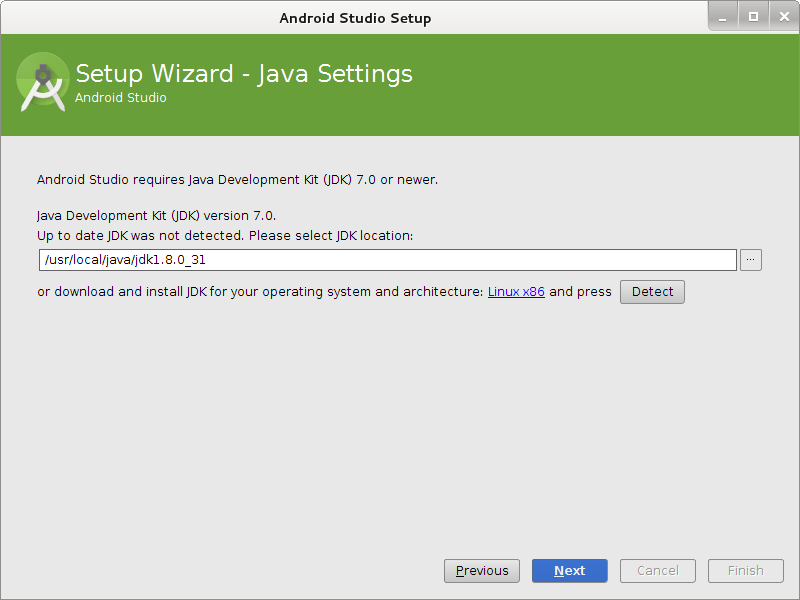Image resolution: width=800 pixels, height=600 pixels.
Task: Click the grayed-out Finish button
Action: tap(745, 570)
